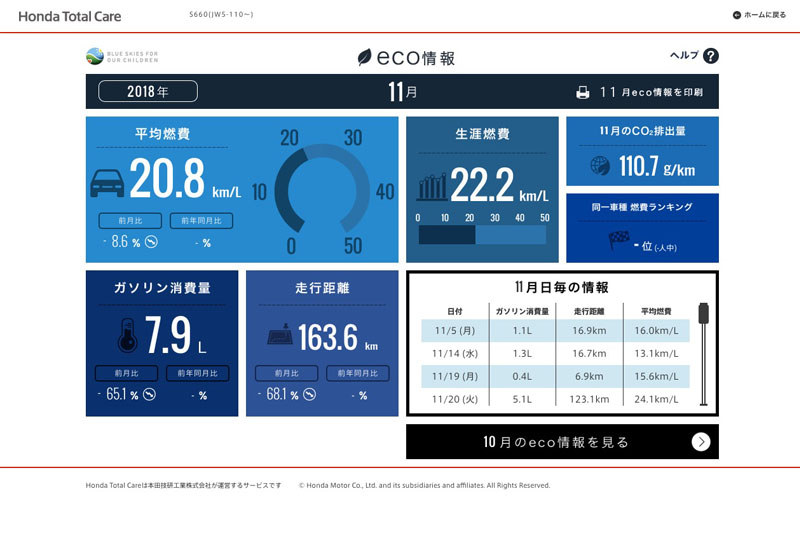
Task: Click the 110.7 g/km CO2 value
Action: click(657, 166)
